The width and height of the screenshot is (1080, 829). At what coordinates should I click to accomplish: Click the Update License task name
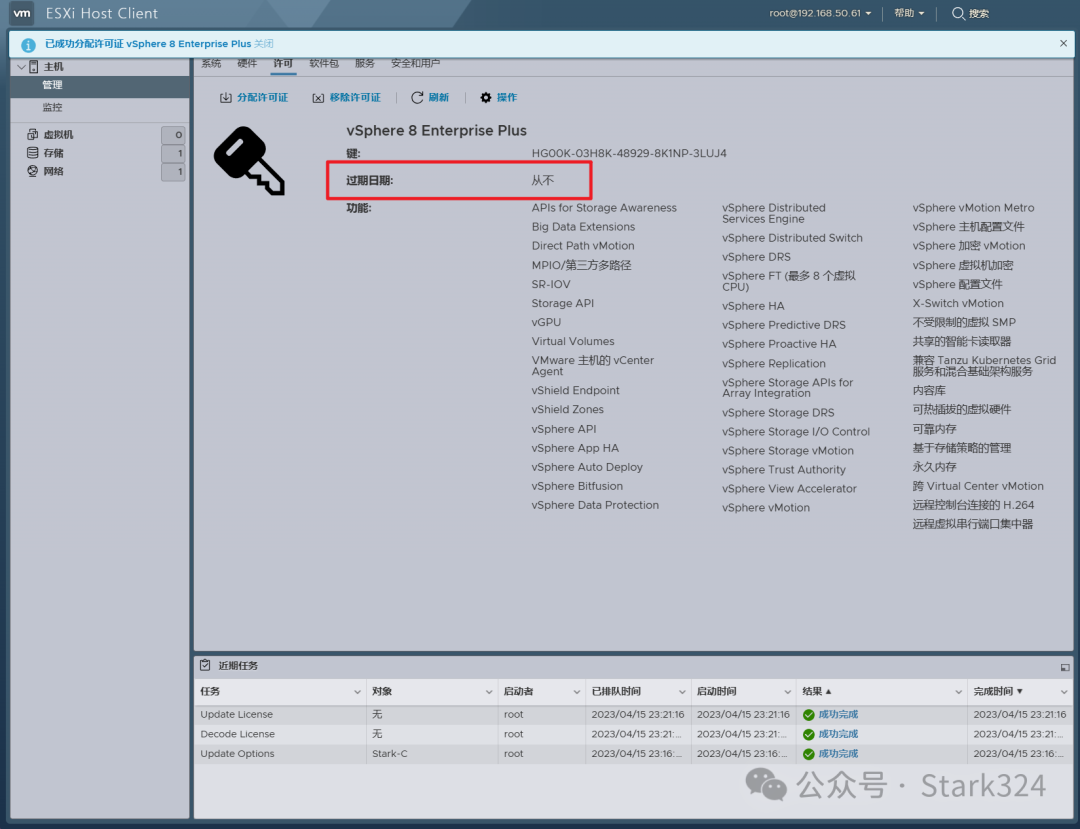pyautogui.click(x=236, y=715)
